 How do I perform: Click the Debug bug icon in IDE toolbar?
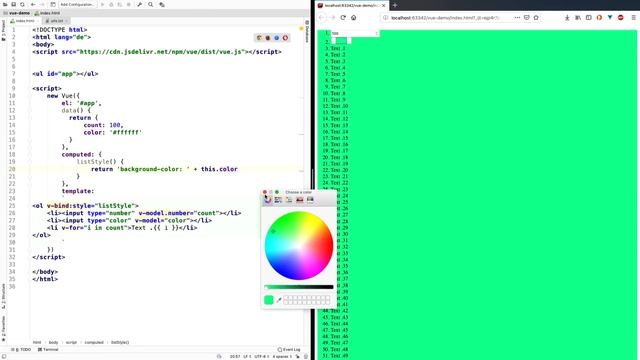pos(111,4)
